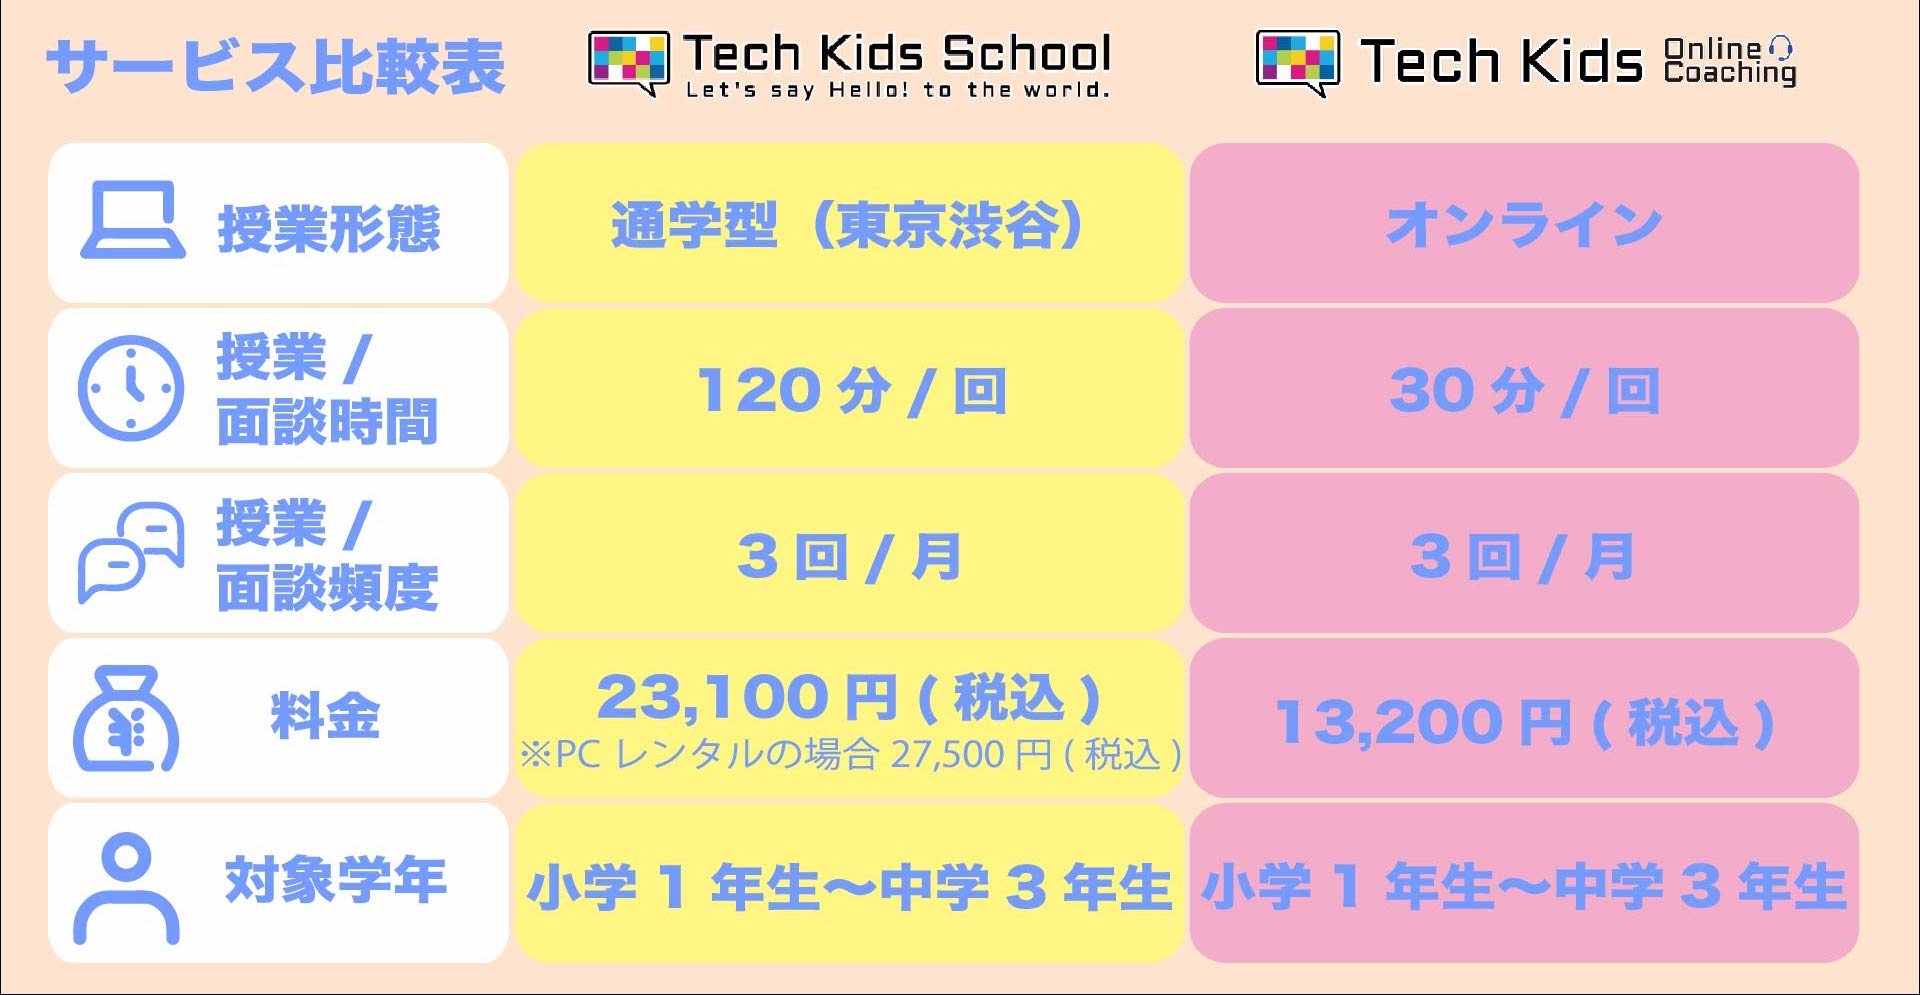Click the headset icon near Online Coaching
Viewport: 1920px width, 995px height.
[x=1780, y=47]
